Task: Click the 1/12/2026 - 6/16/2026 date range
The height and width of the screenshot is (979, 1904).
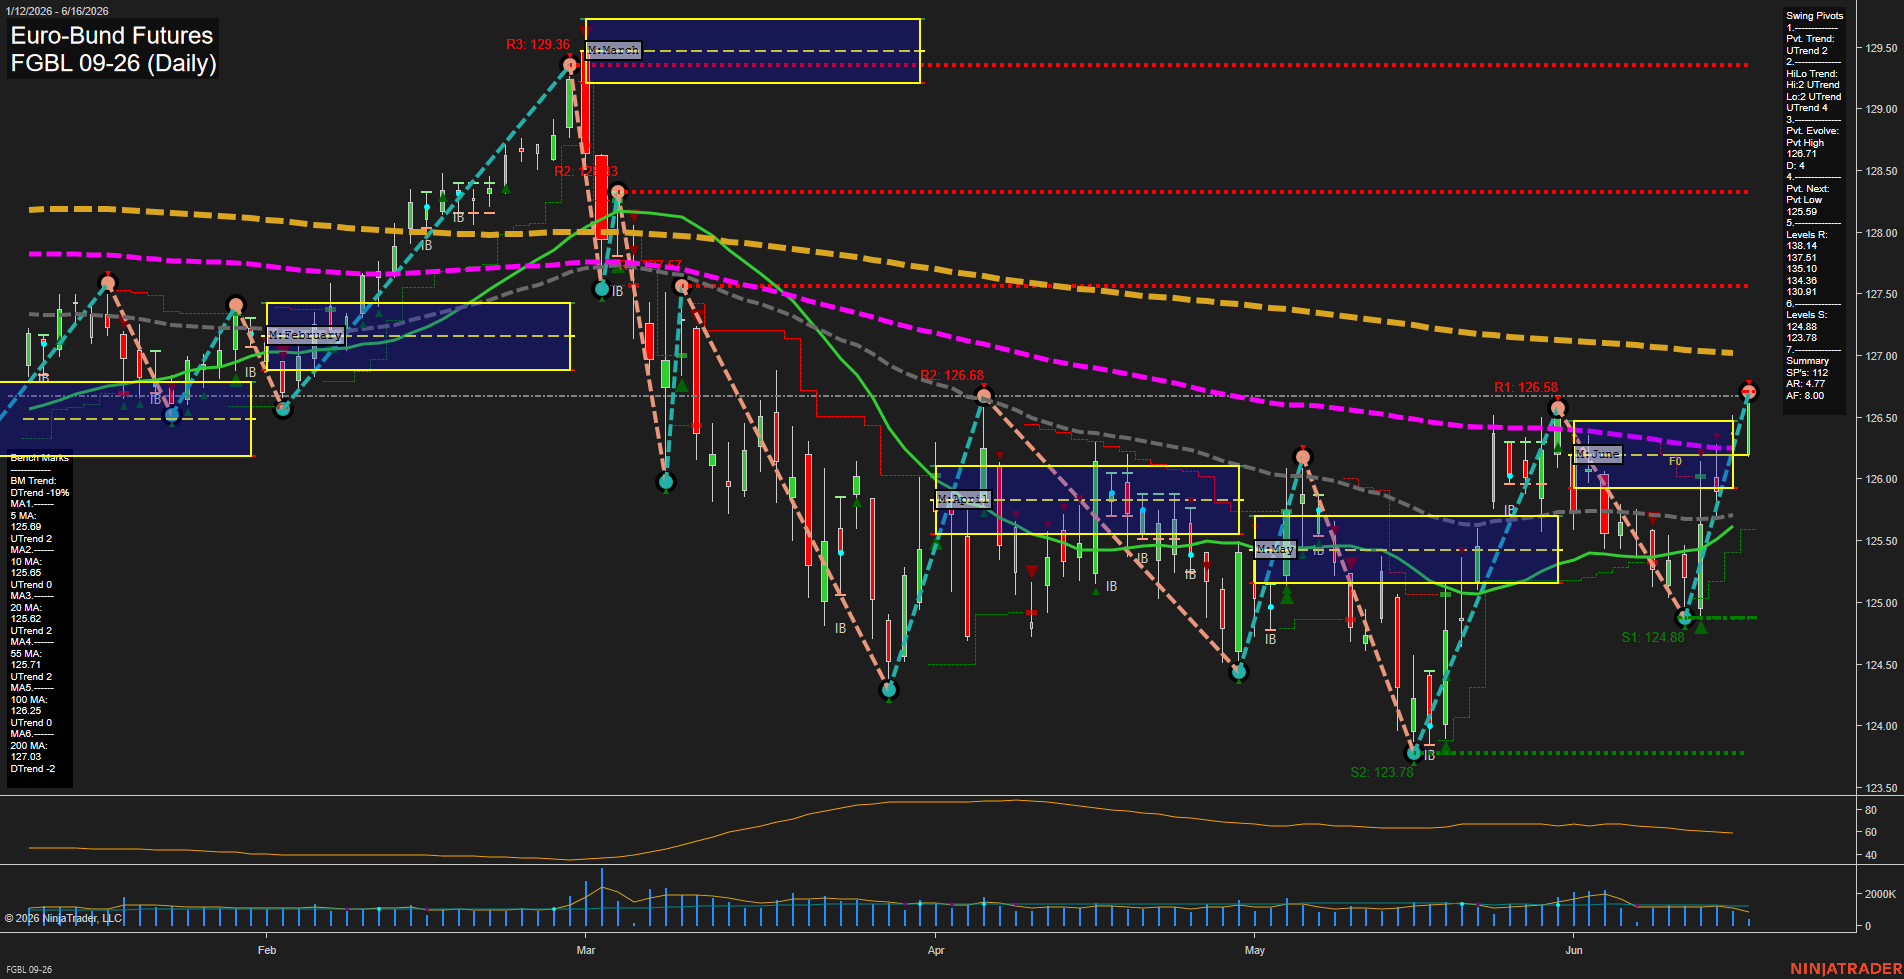Action: click(57, 11)
